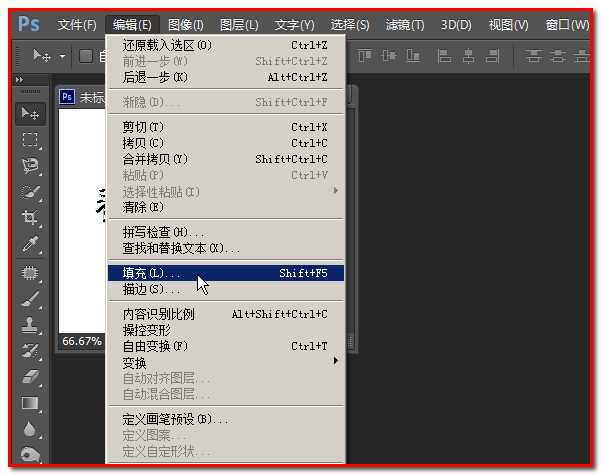Select the Clone Stamp tool

(x=30, y=325)
